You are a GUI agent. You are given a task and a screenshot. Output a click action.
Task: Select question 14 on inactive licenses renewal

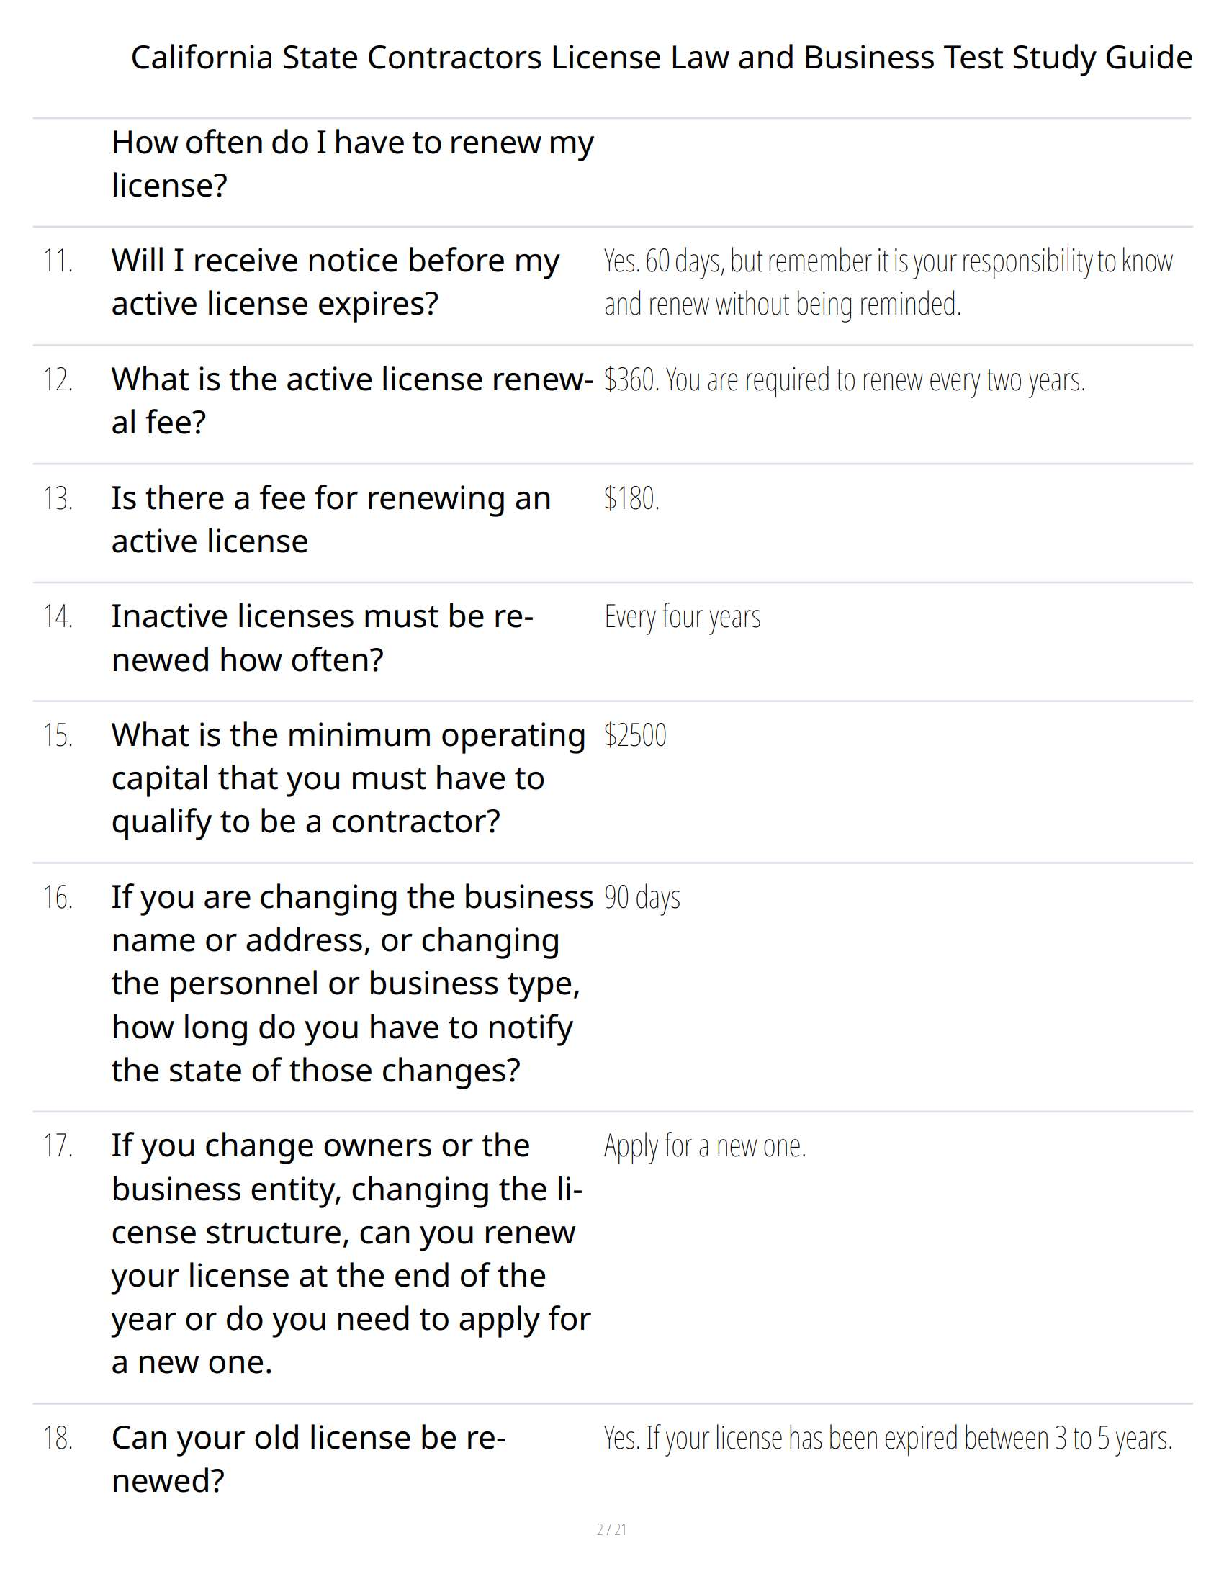(322, 638)
